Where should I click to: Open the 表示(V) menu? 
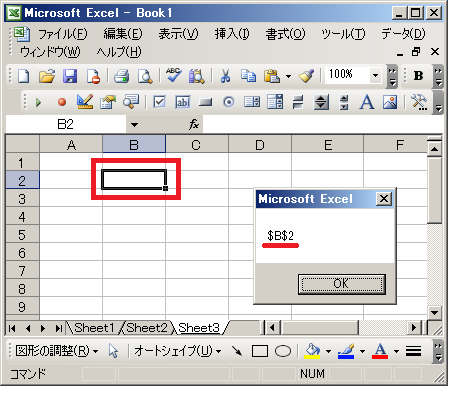click(x=178, y=34)
